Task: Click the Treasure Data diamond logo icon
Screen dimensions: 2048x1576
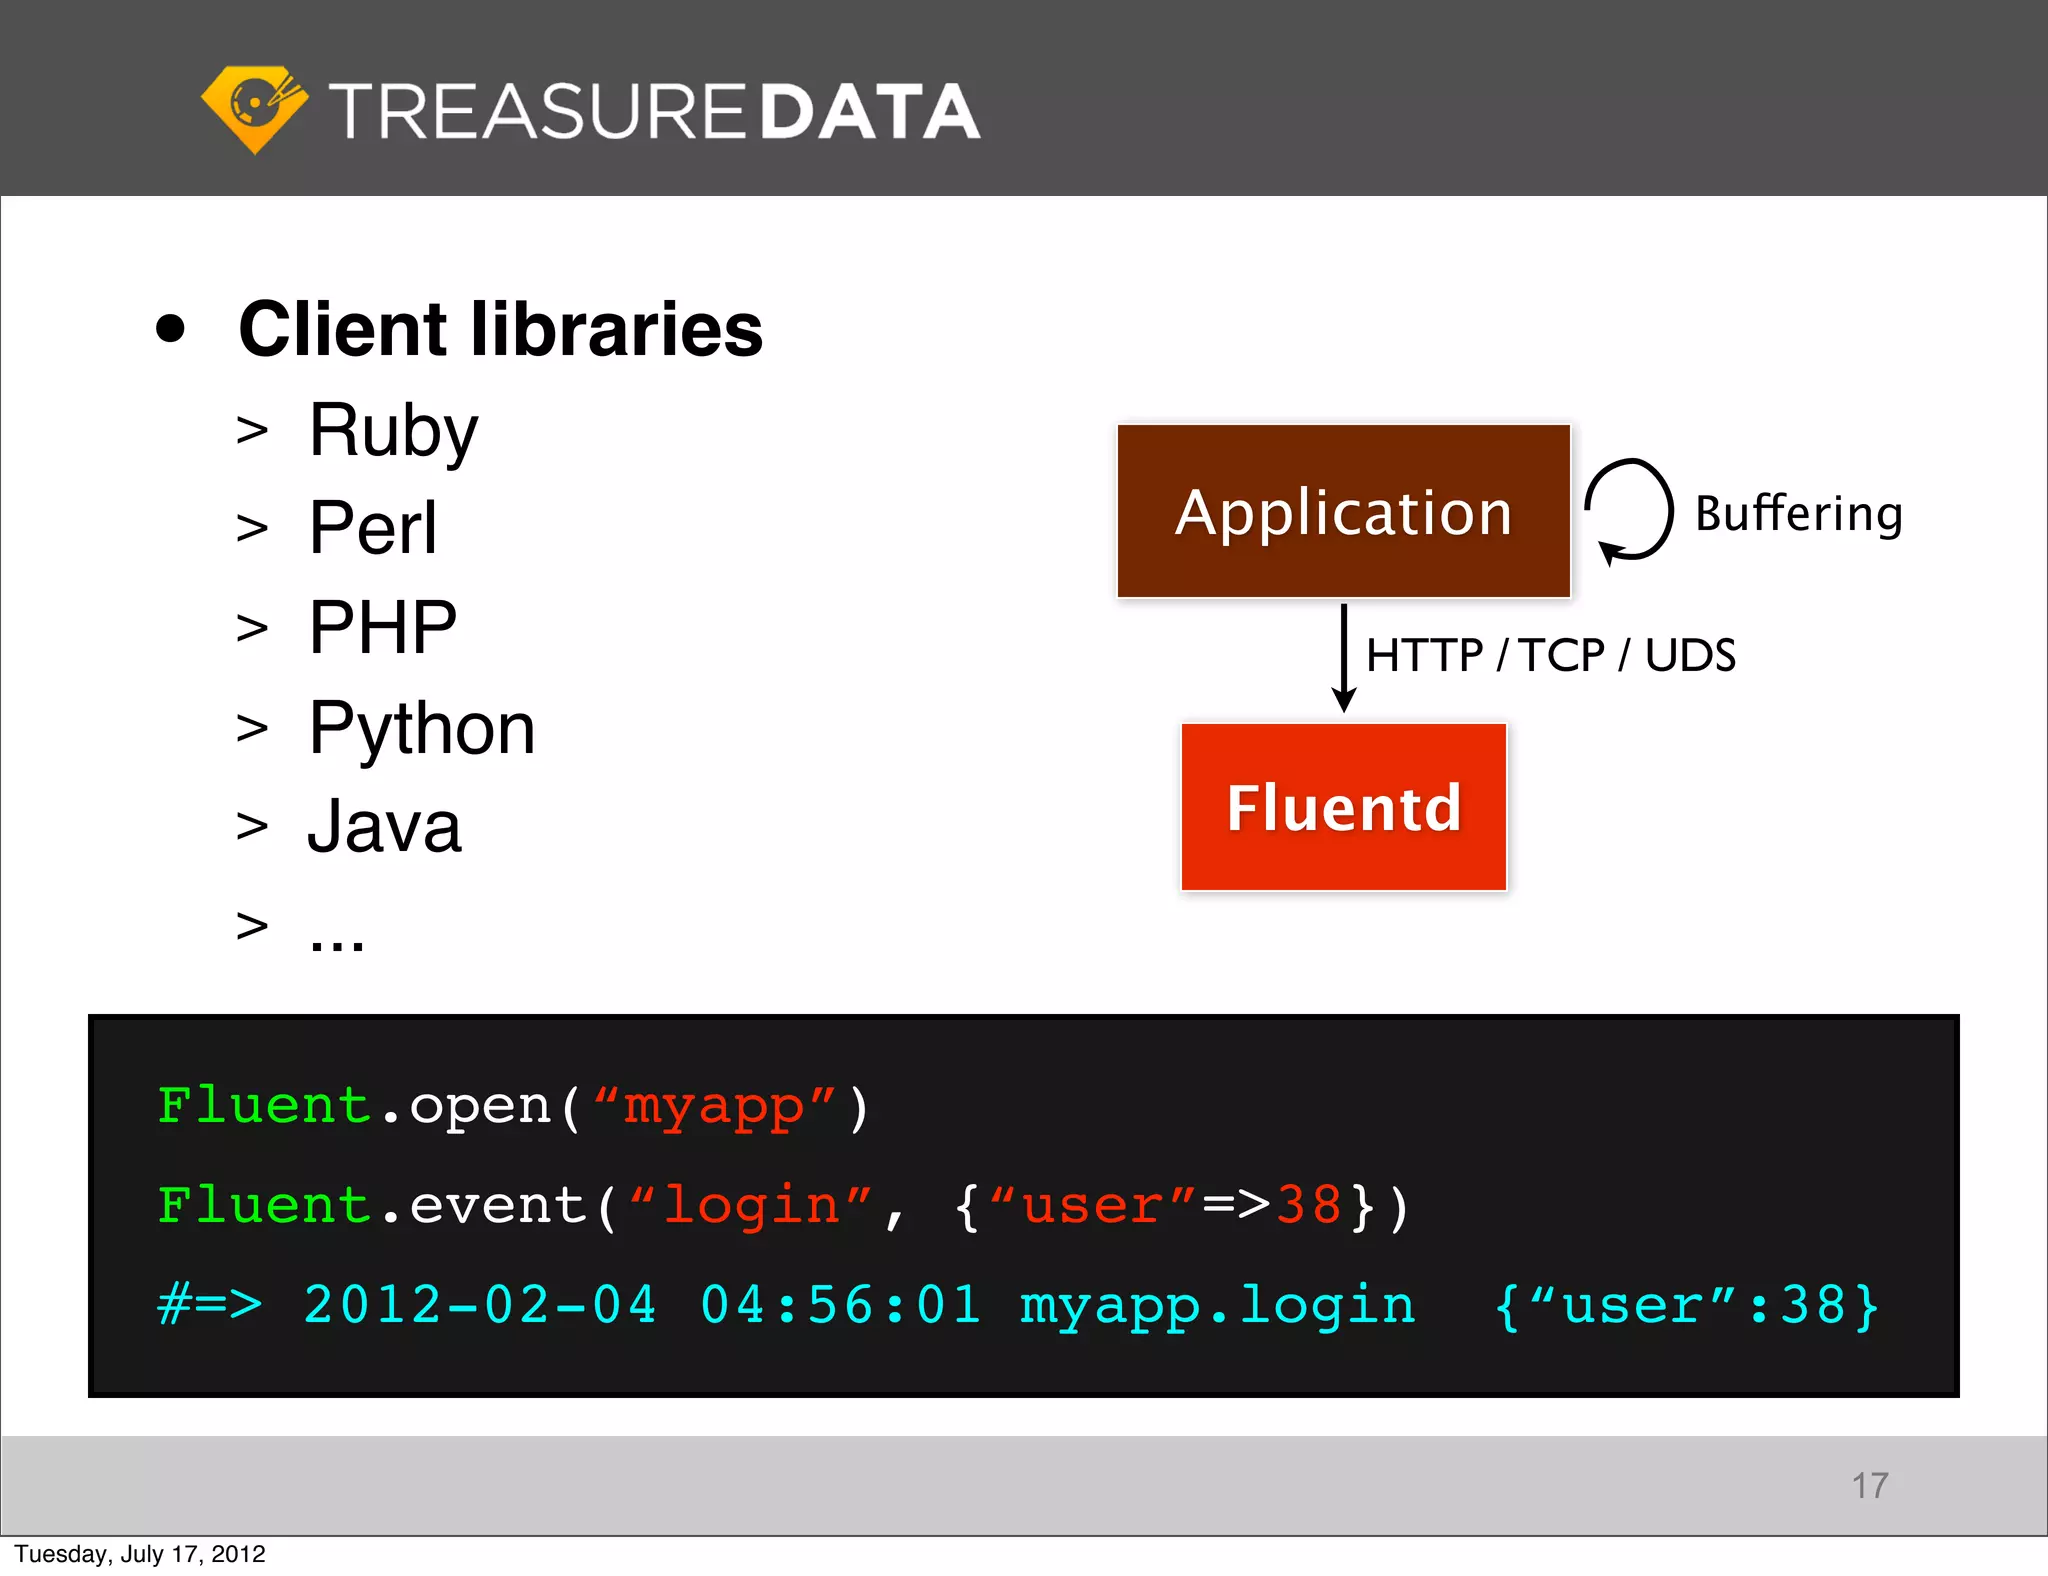Action: (254, 109)
